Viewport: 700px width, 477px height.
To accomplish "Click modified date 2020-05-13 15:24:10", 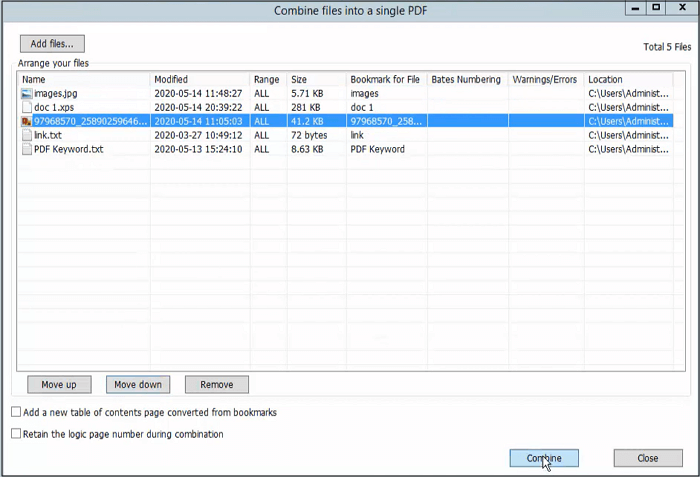I will [198, 149].
